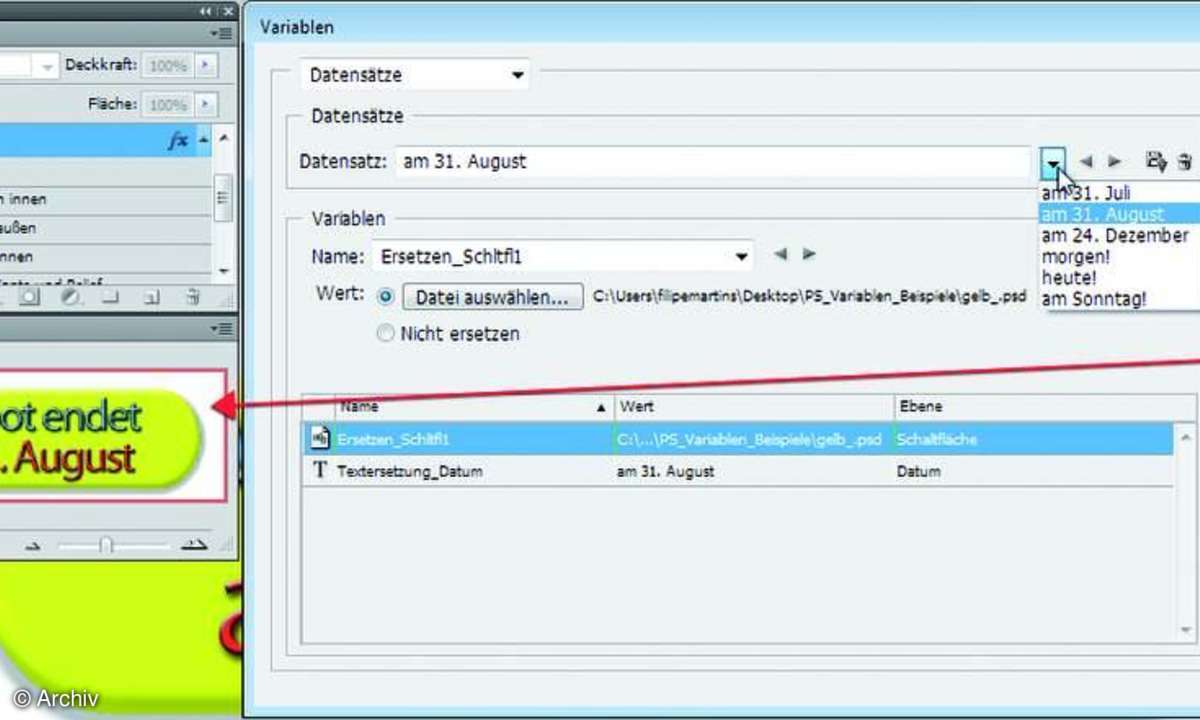
Task: Sort variables by the Name column header
Action: (472, 407)
